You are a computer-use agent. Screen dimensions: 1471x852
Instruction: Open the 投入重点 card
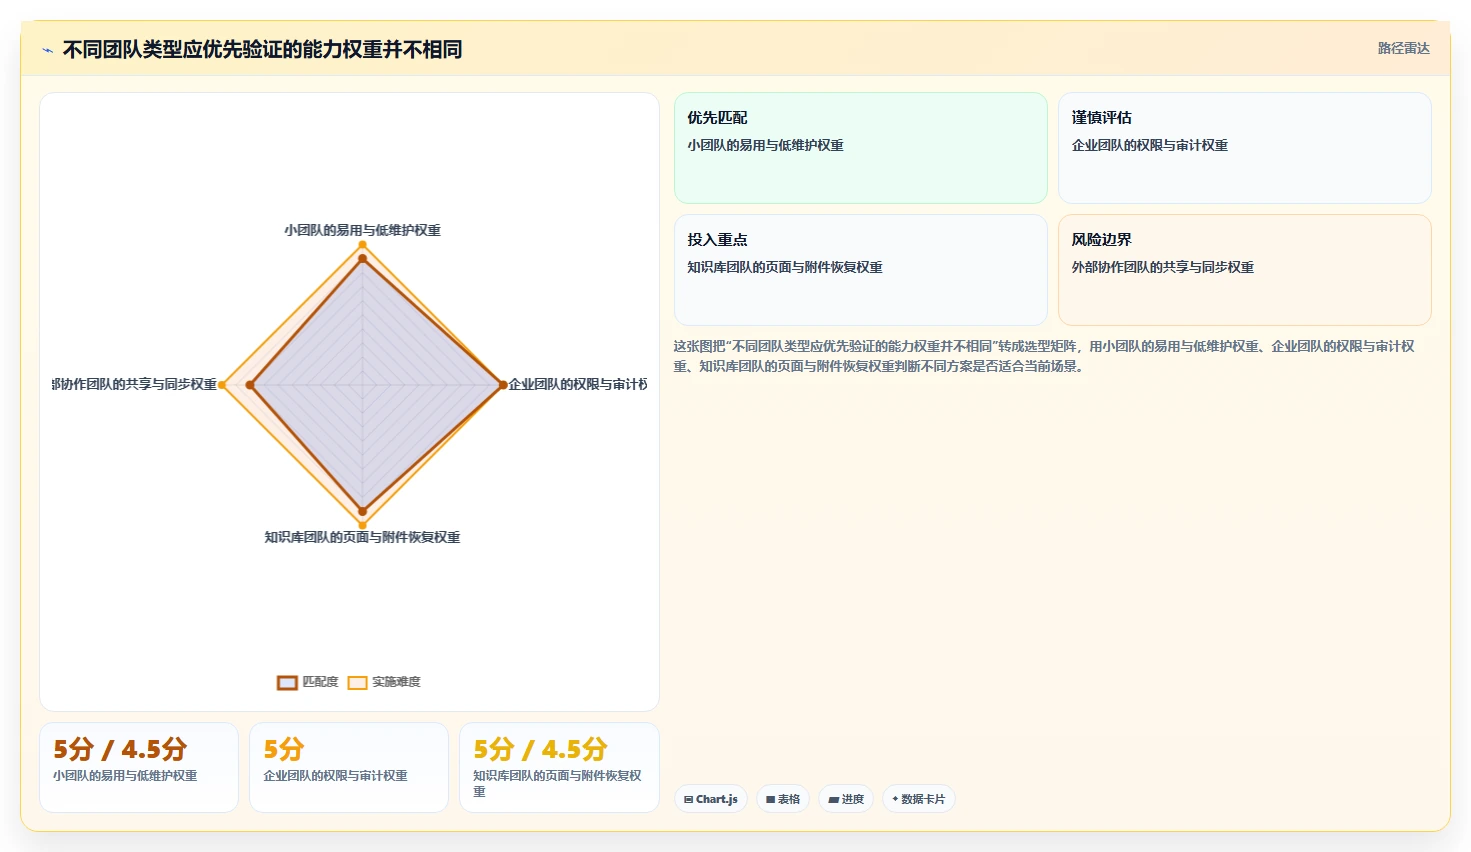click(x=860, y=270)
